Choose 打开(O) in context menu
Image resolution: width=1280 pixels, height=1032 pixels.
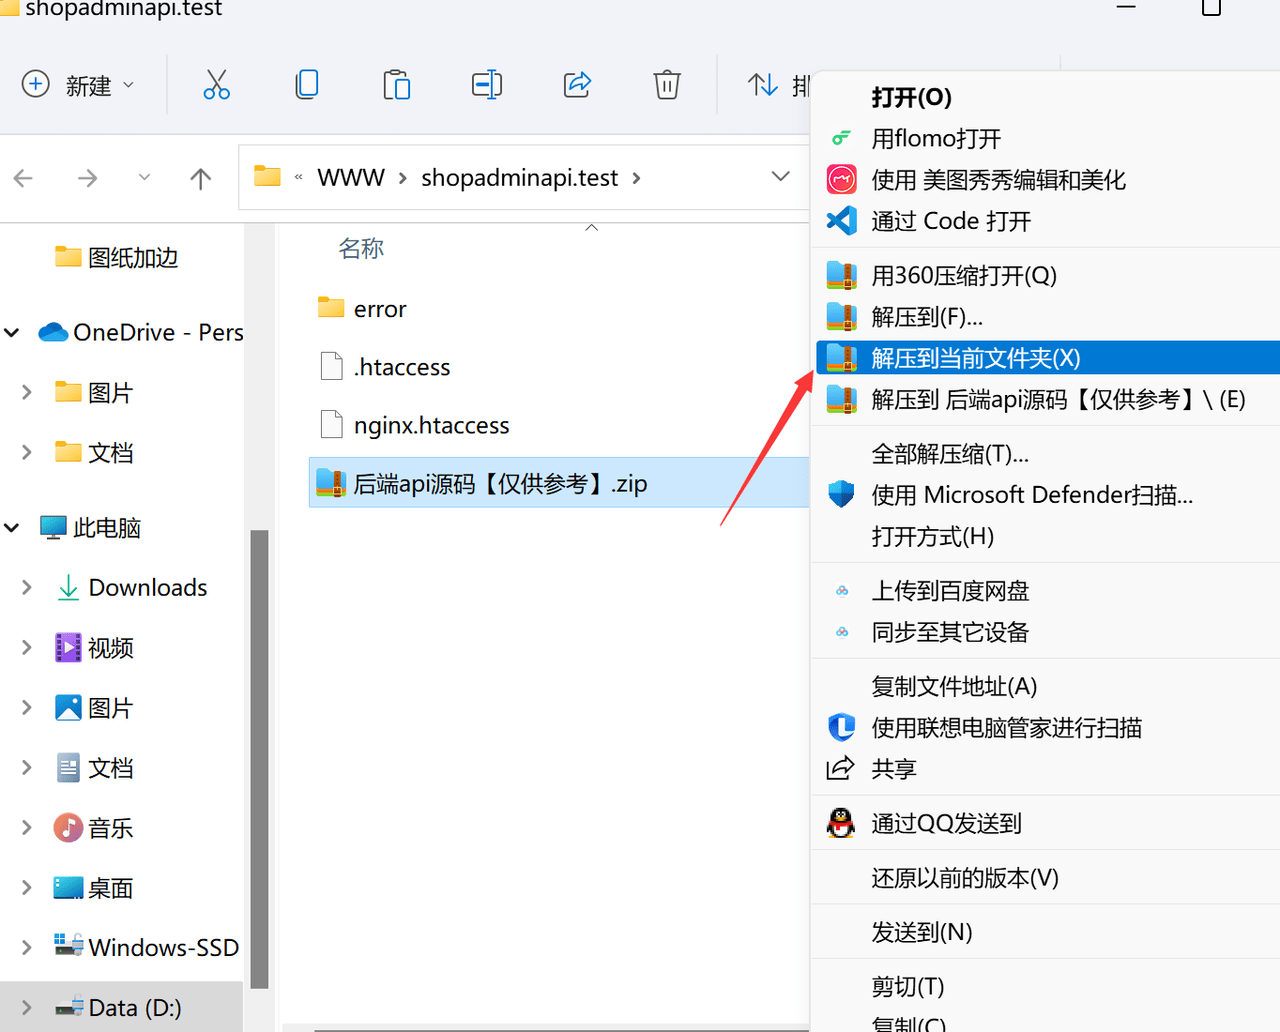1045,97
